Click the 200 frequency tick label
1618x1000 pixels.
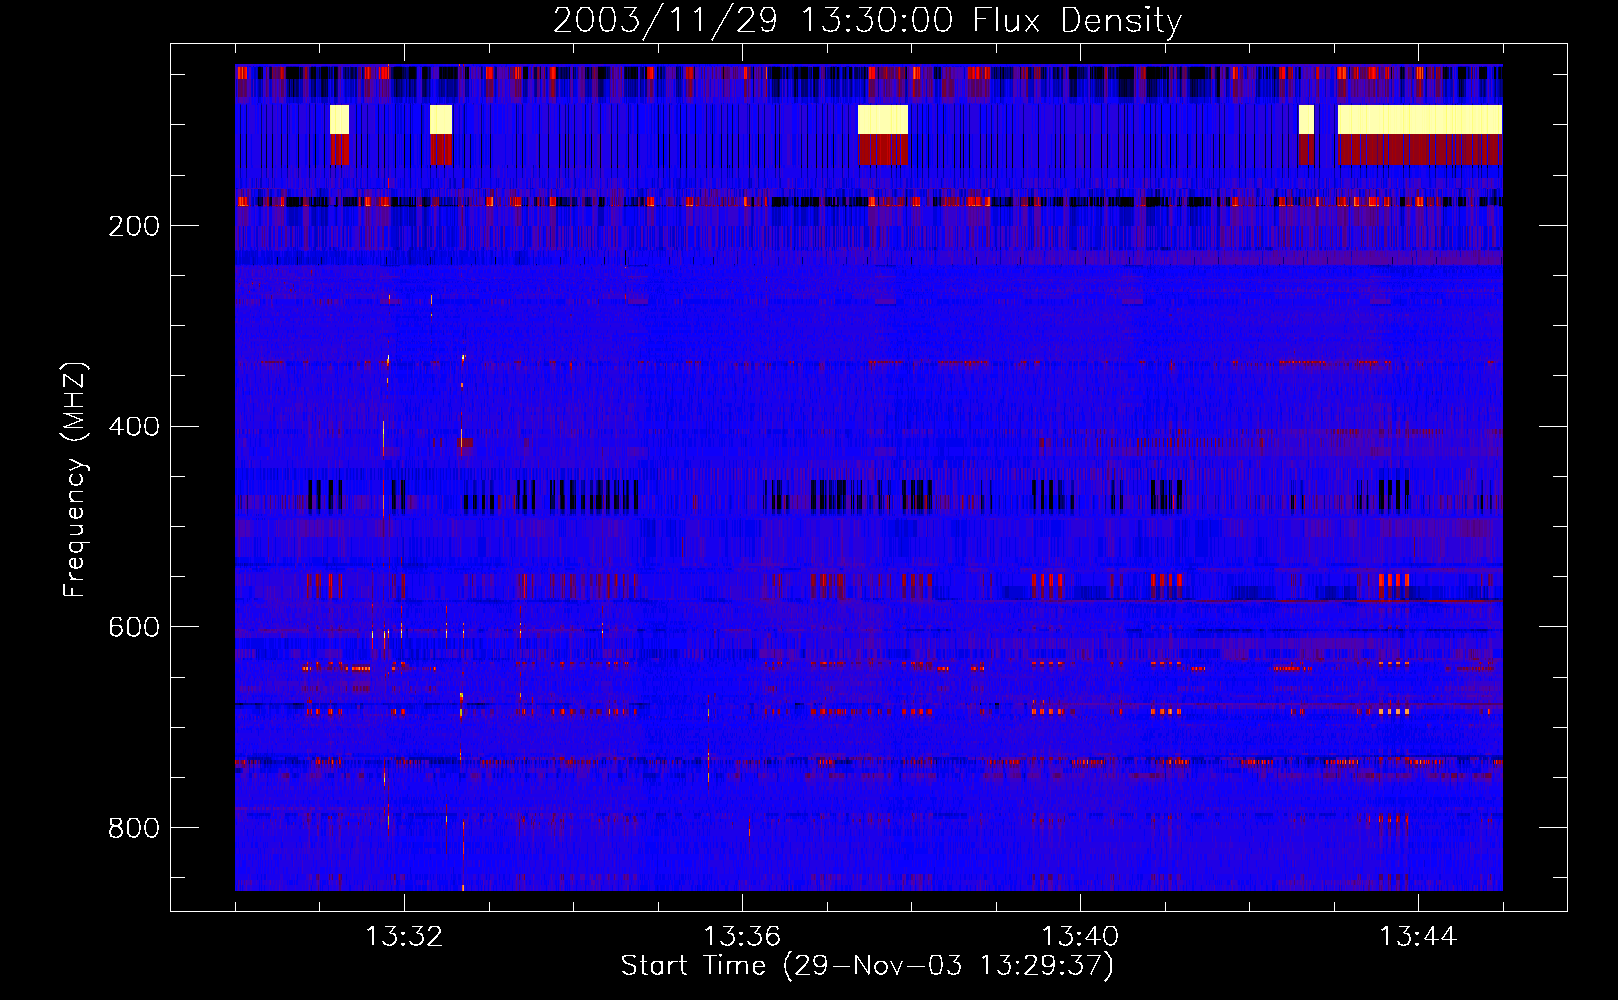click(134, 226)
